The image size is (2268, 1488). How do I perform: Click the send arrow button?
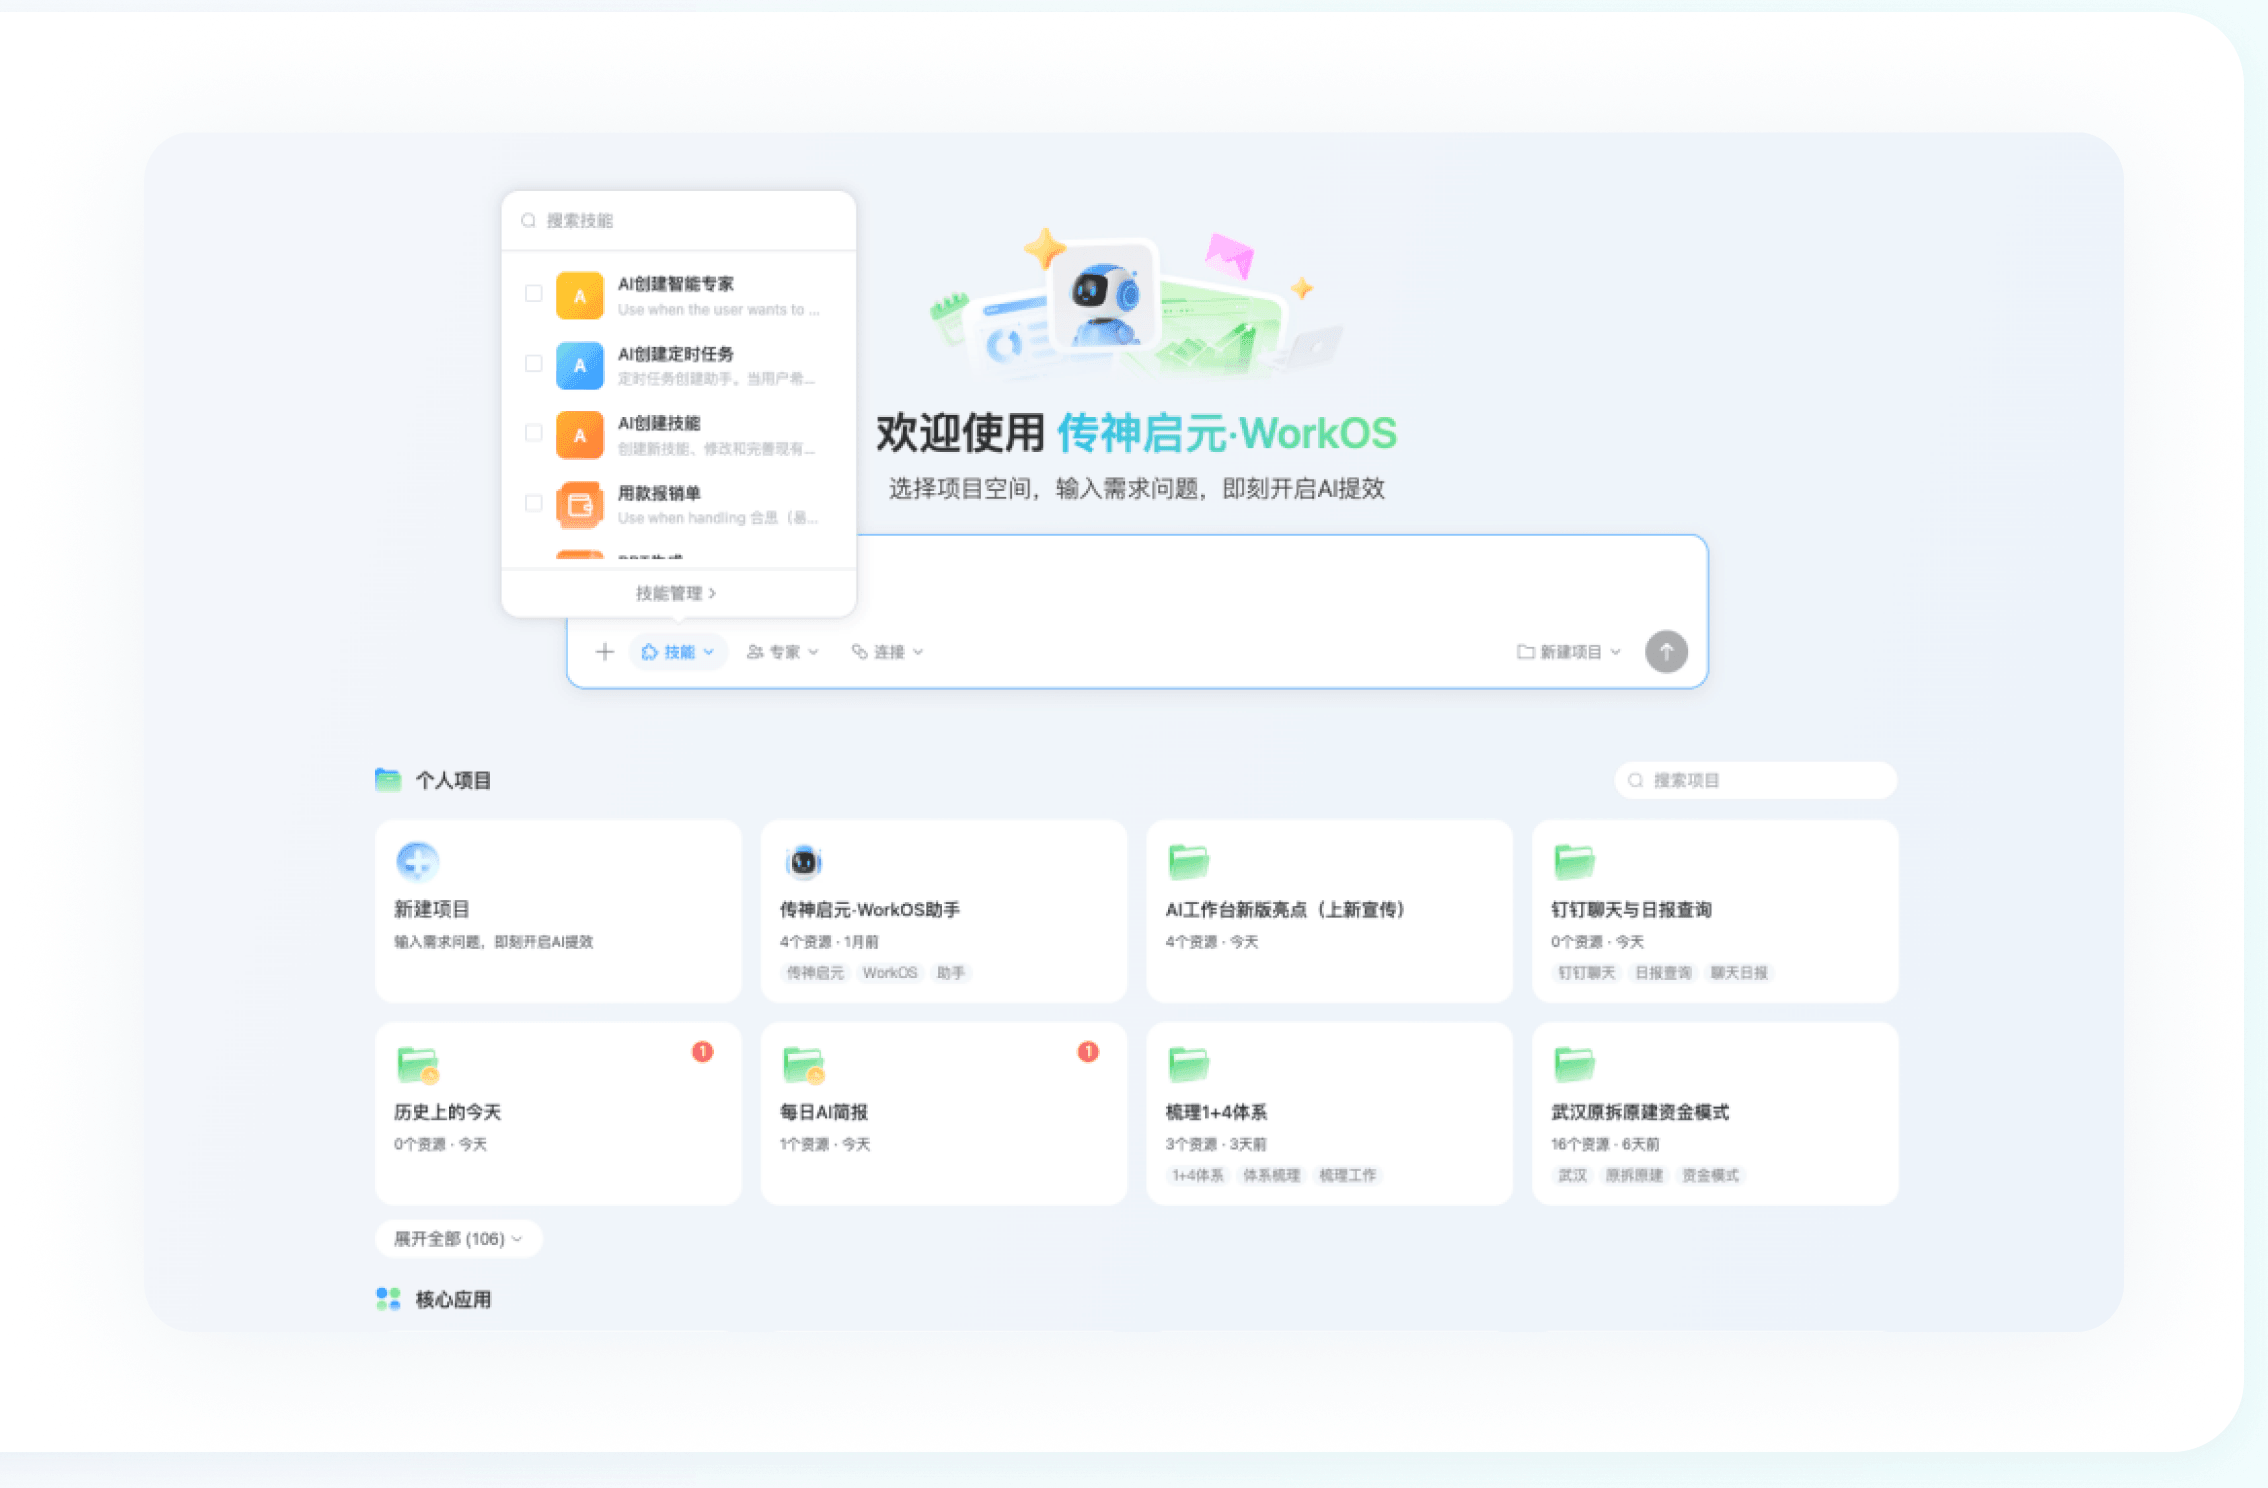(1666, 652)
